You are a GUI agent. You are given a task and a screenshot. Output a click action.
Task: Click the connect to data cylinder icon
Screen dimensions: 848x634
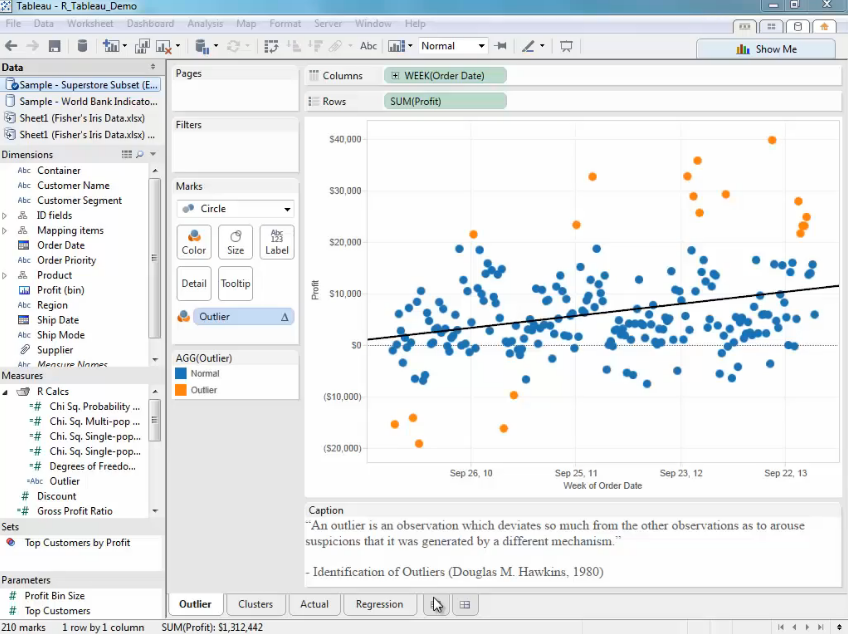[x=82, y=46]
